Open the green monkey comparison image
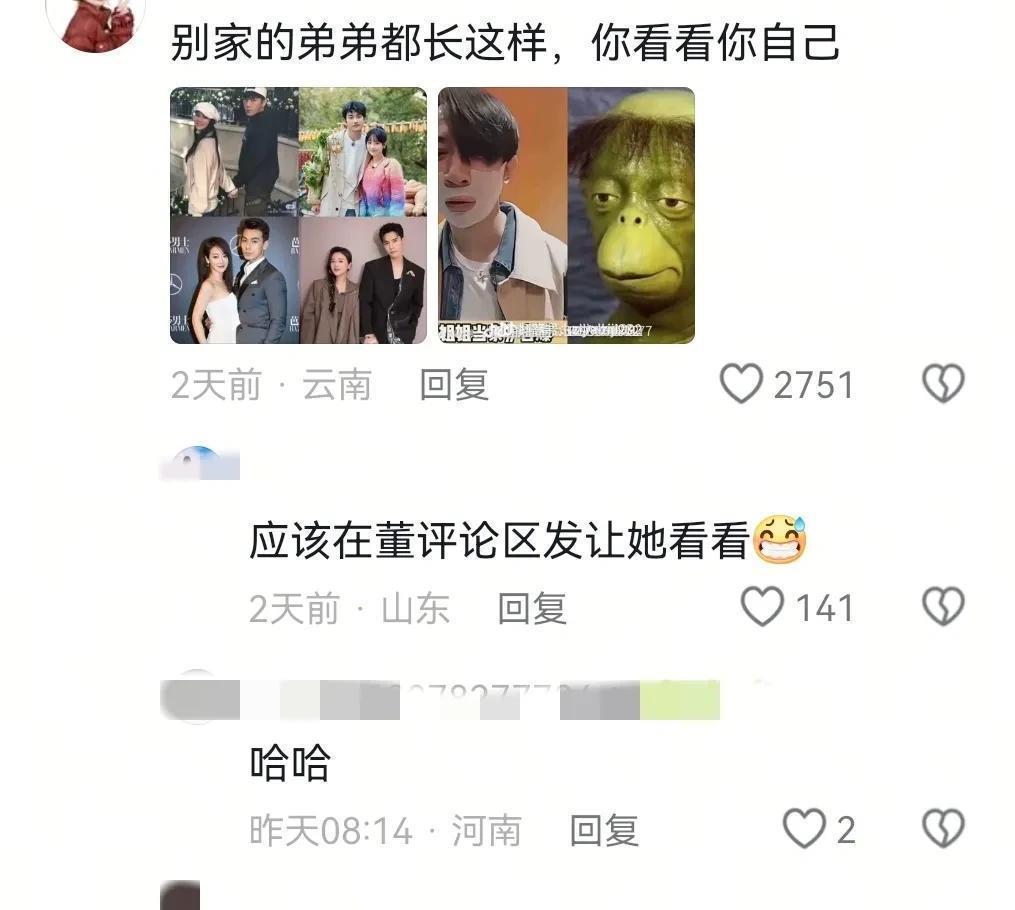The image size is (1015, 910). pyautogui.click(x=566, y=216)
